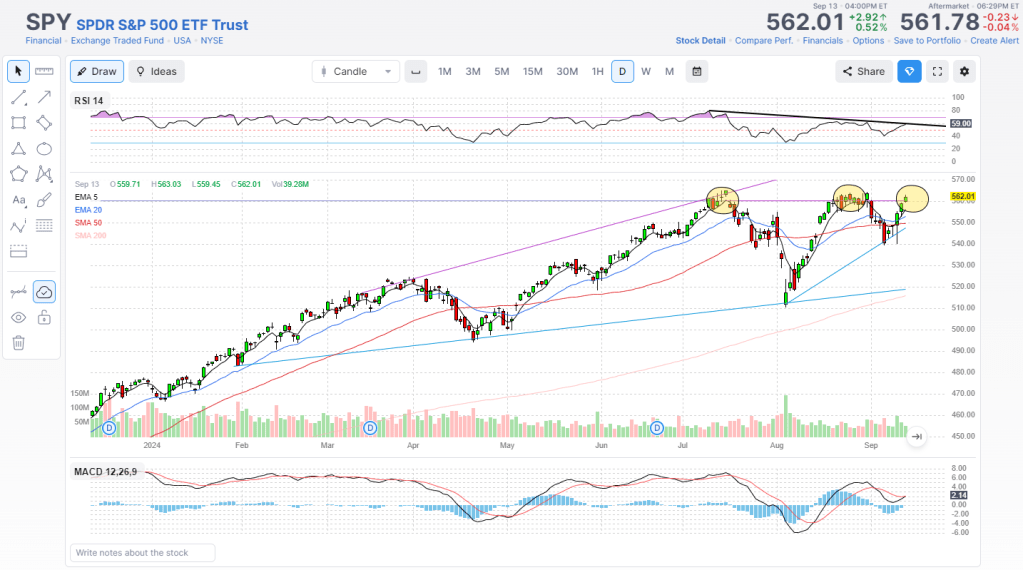
Task: Select the 15M interval tab
Action: 533,71
